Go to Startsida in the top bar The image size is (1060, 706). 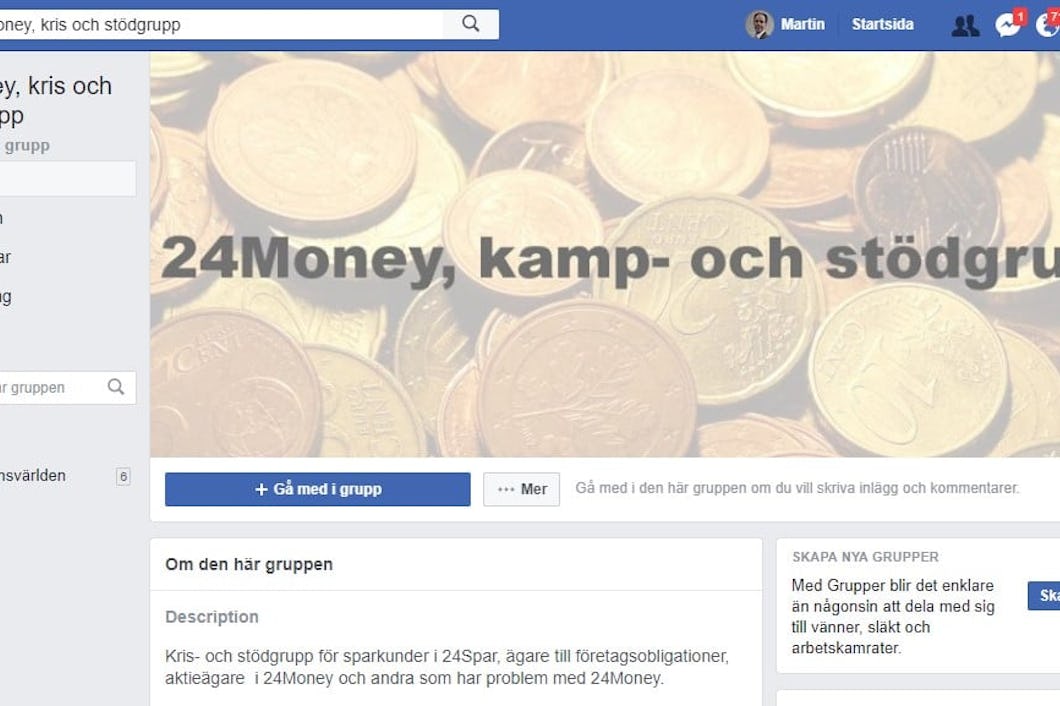[882, 24]
